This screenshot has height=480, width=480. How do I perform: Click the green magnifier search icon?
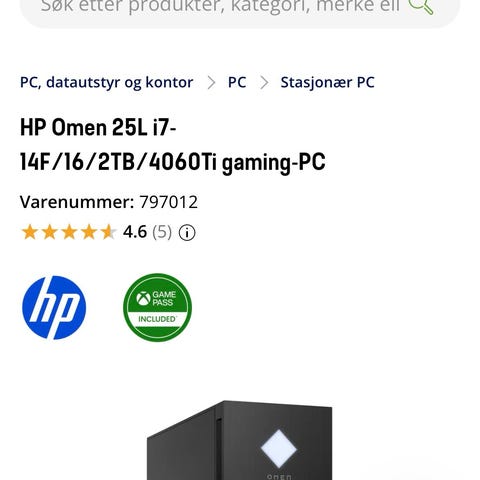(x=421, y=6)
